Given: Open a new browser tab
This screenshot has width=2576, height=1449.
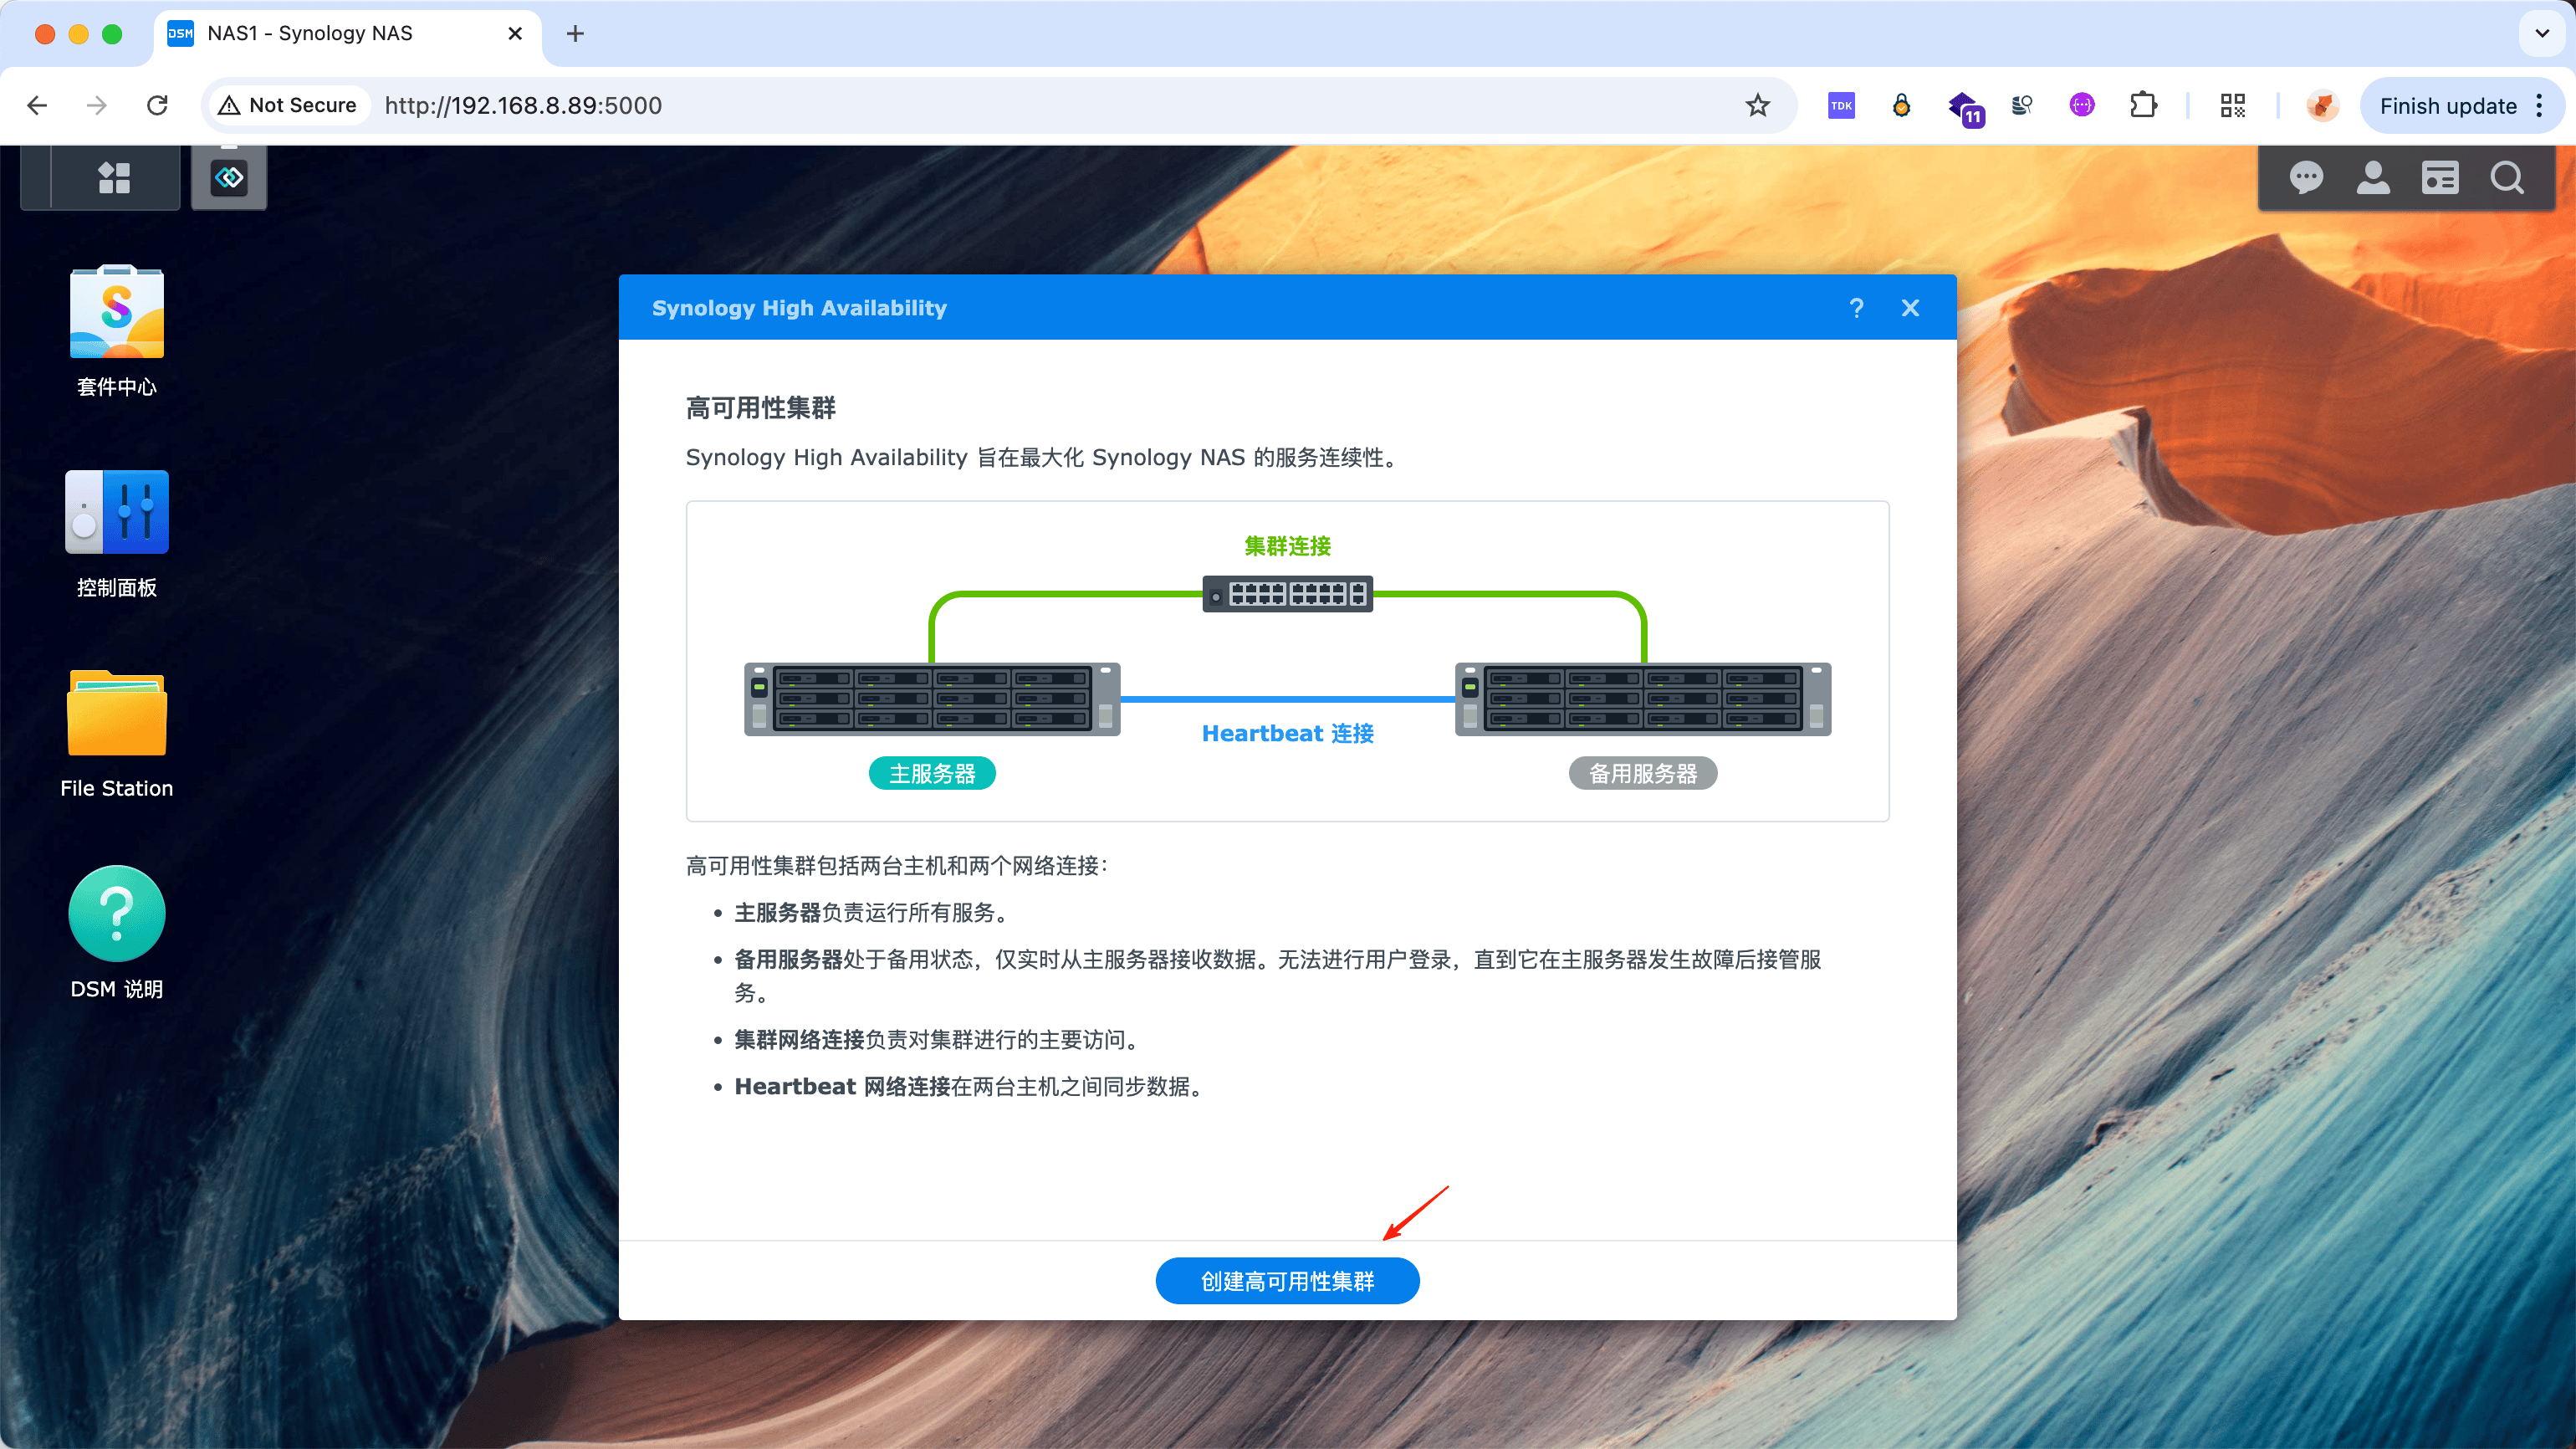Looking at the screenshot, I should click(575, 34).
